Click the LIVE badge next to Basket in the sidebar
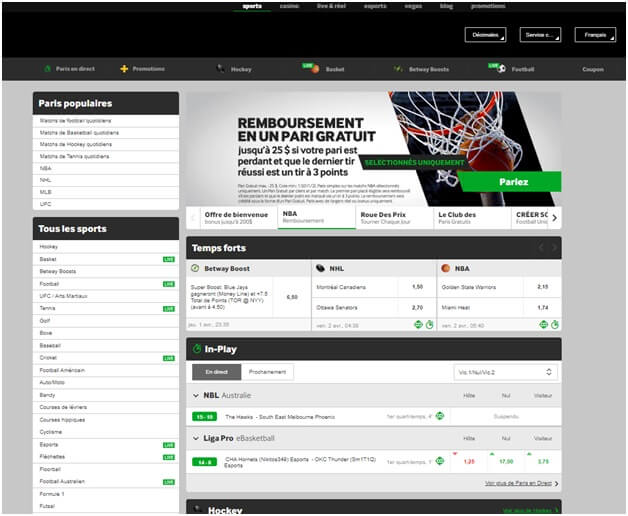The image size is (628, 516). point(169,259)
